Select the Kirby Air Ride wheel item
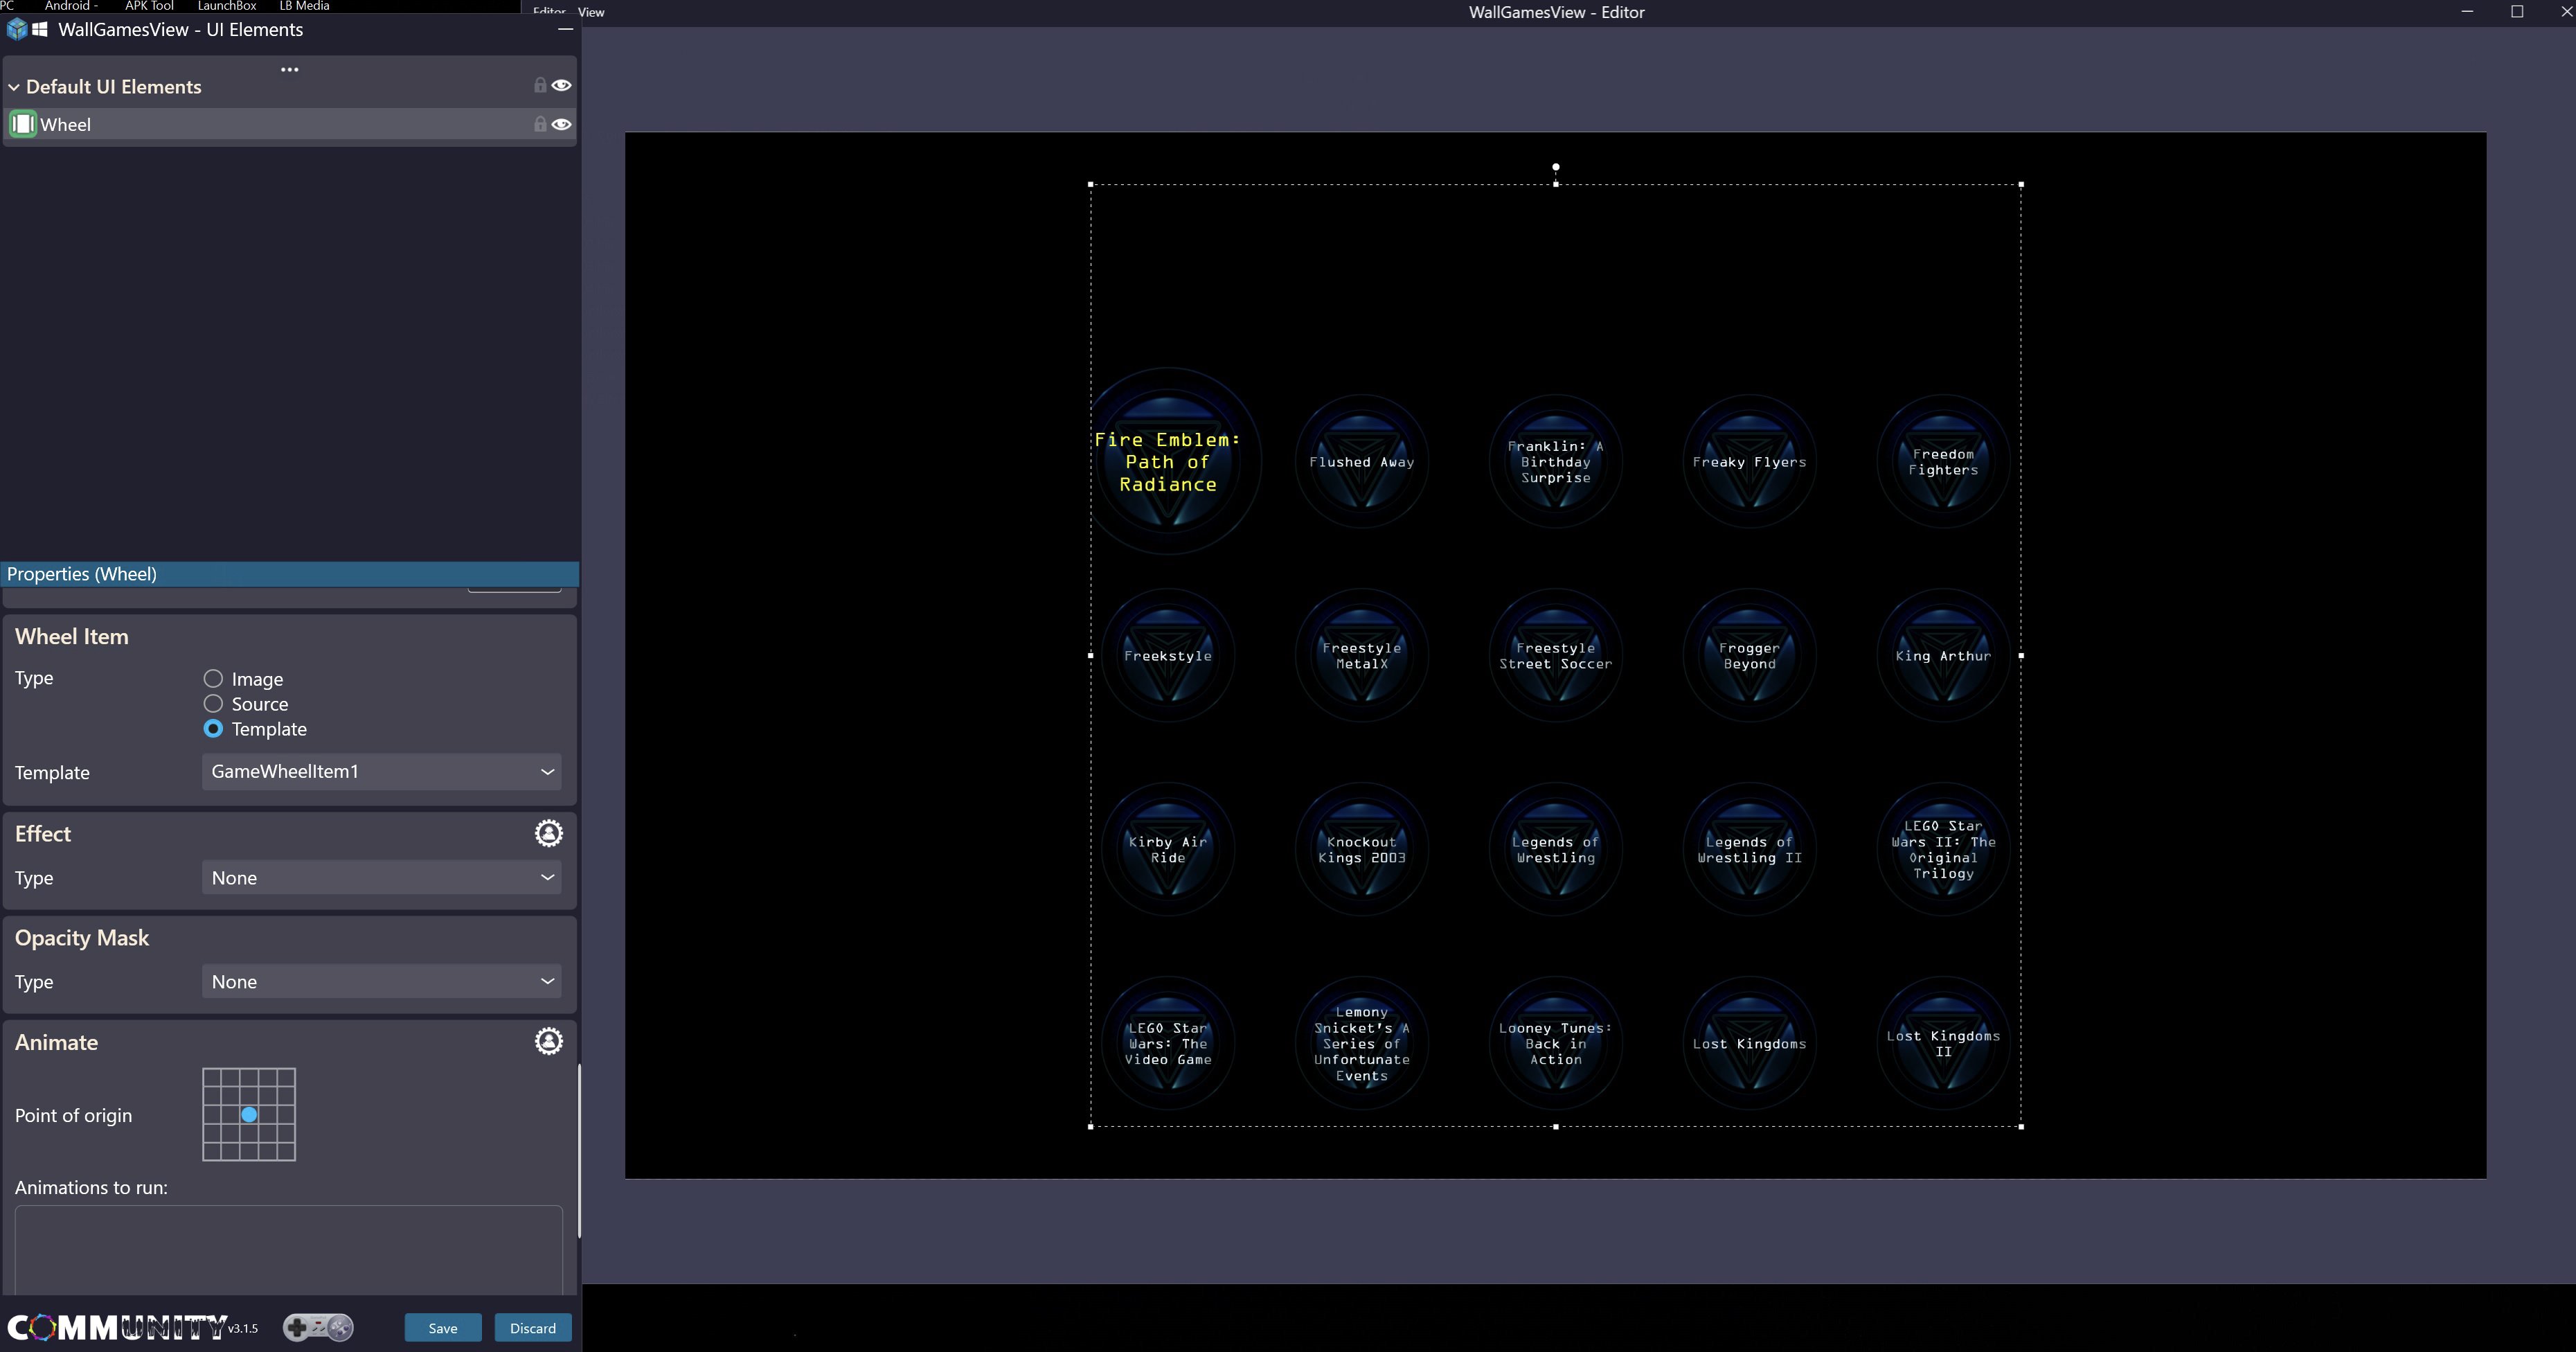This screenshot has height=1352, width=2576. pos(1167,850)
